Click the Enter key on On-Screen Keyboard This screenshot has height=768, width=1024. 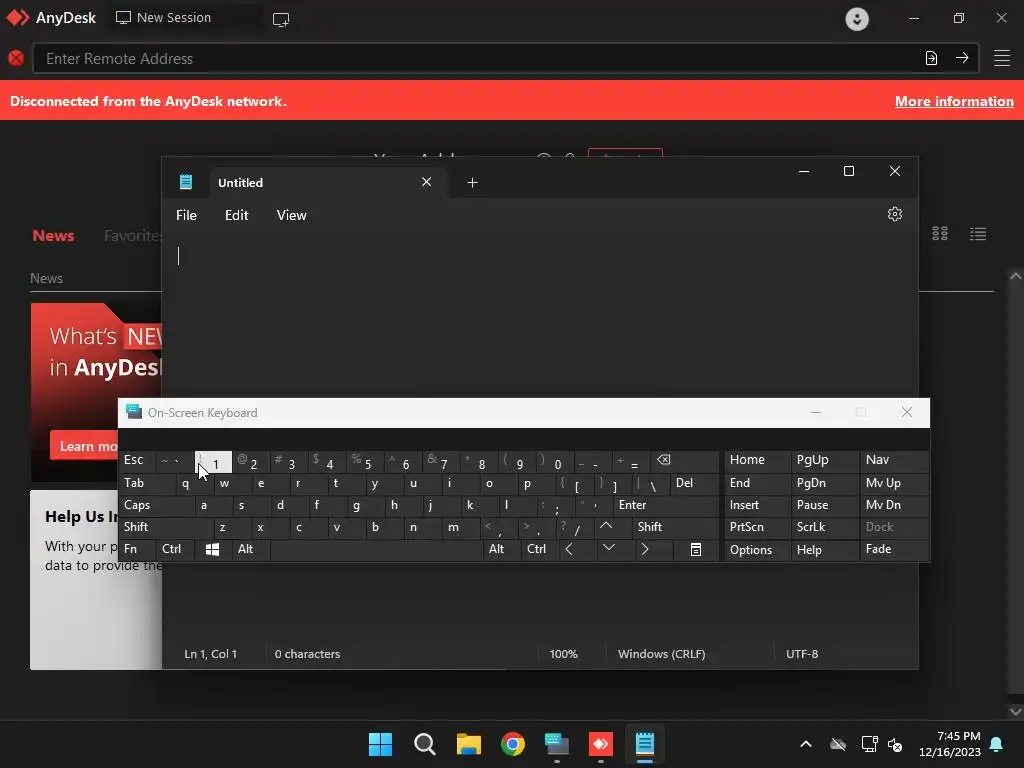pyautogui.click(x=665, y=505)
